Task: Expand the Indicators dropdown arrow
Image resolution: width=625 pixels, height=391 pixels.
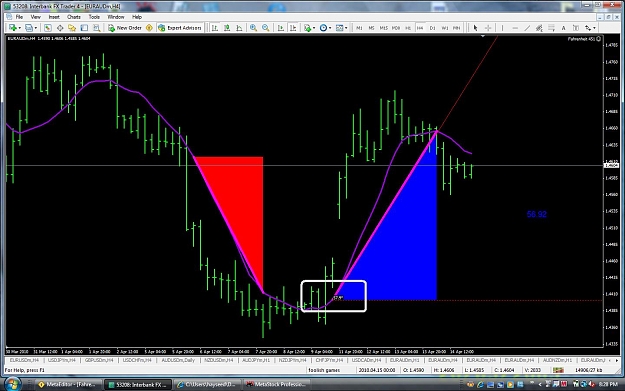Action: click(x=314, y=28)
